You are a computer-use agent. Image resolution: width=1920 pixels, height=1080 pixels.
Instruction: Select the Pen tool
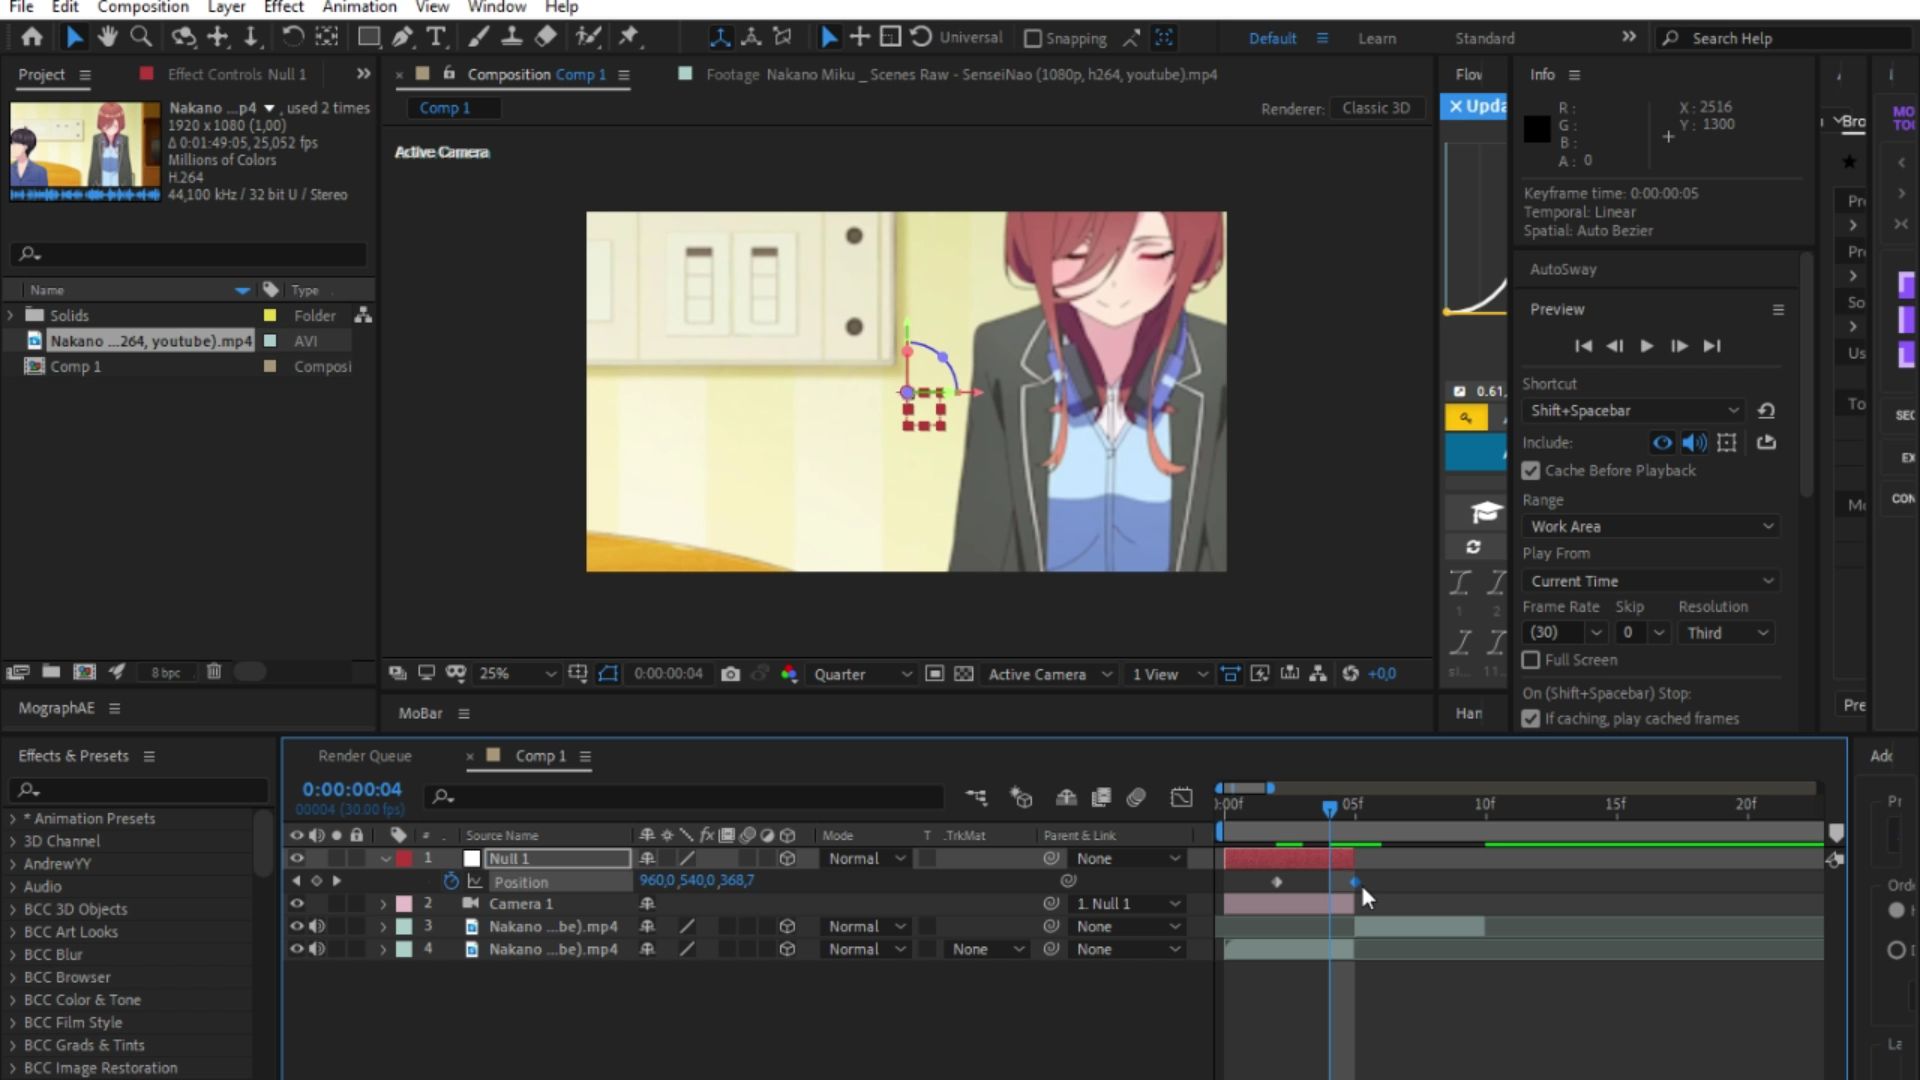[402, 38]
